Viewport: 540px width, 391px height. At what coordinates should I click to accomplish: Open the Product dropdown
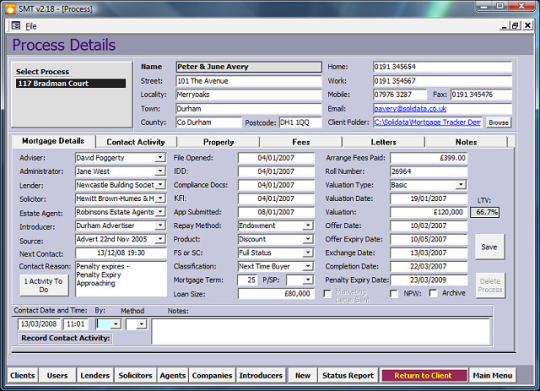pos(308,239)
